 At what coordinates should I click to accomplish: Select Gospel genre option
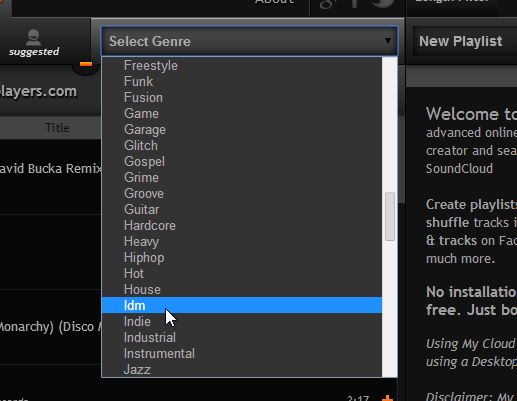[242, 161]
